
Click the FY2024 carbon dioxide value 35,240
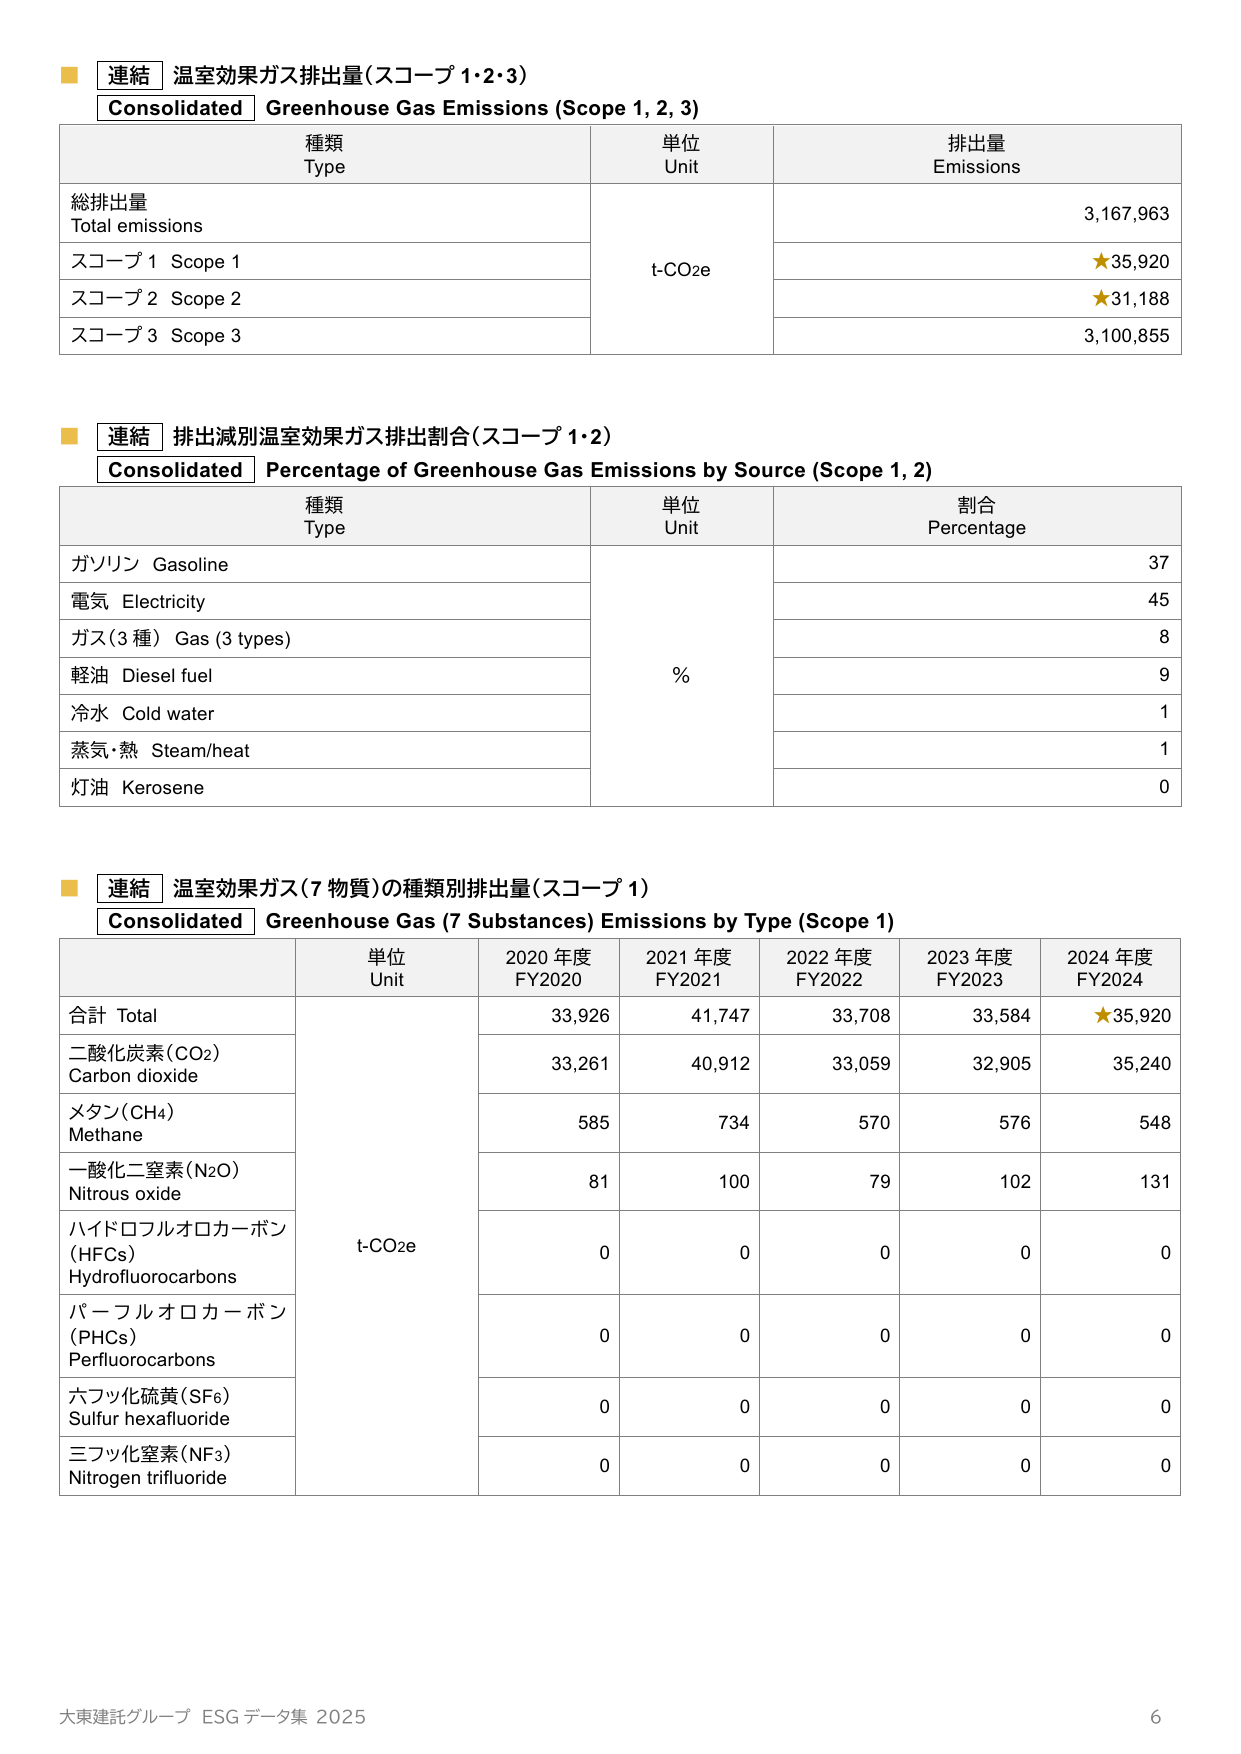pyautogui.click(x=1142, y=1064)
